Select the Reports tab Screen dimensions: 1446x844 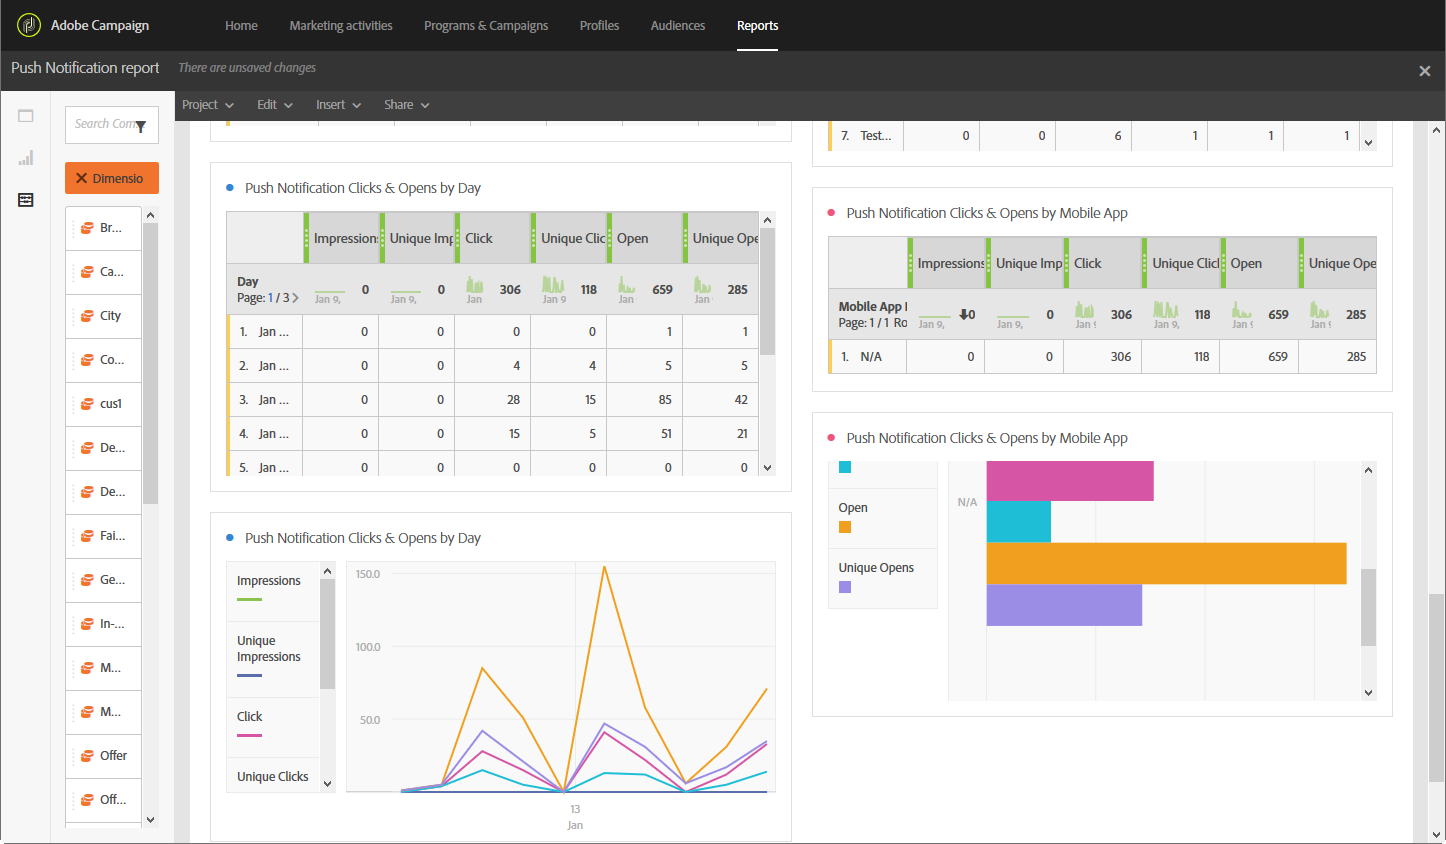pos(757,26)
